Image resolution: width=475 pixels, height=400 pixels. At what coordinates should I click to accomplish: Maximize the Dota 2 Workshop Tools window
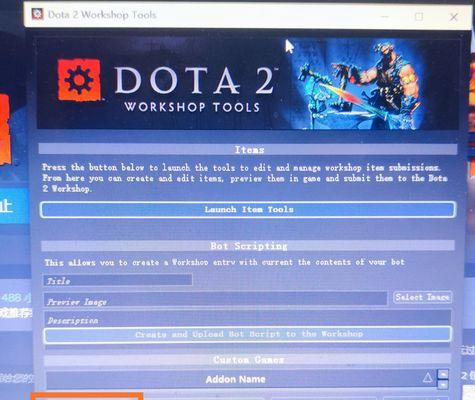point(419,16)
